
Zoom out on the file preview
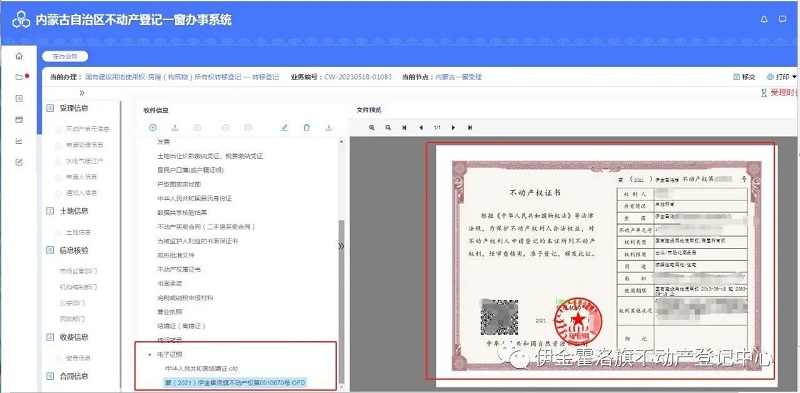pos(388,128)
